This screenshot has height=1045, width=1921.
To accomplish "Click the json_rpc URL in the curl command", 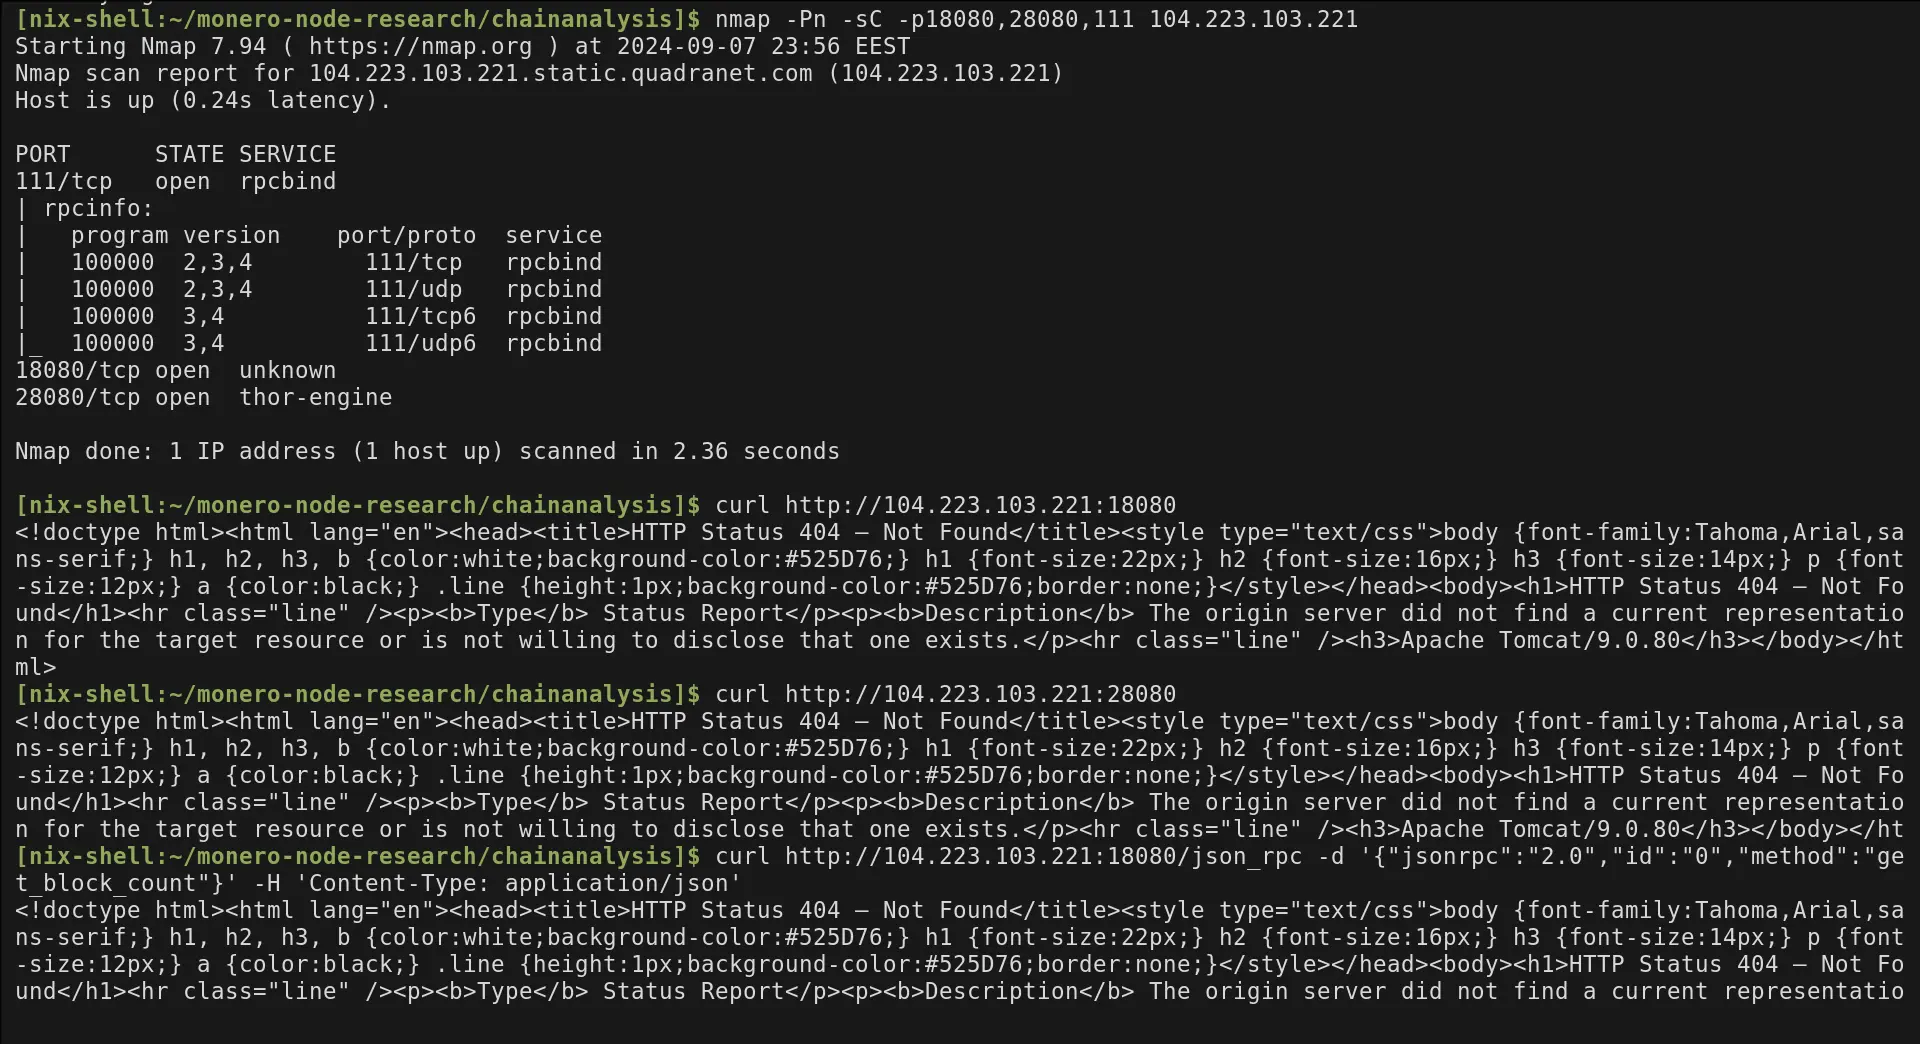I will pyautogui.click(x=1043, y=857).
